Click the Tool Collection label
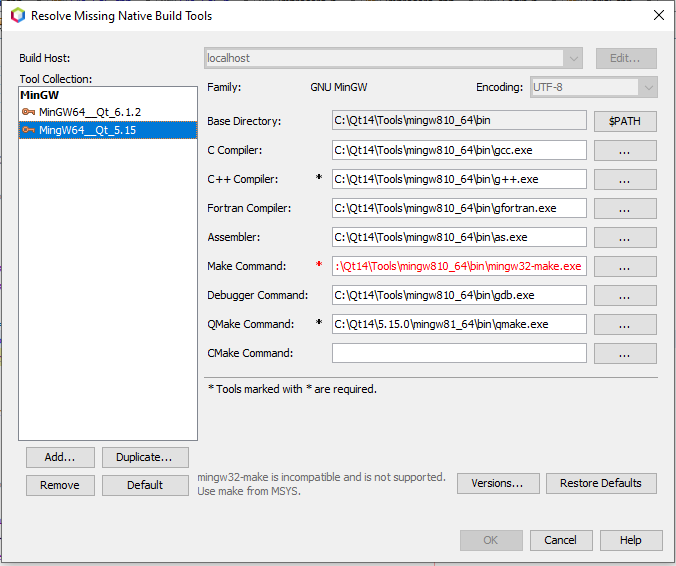The image size is (676, 566). [56, 79]
